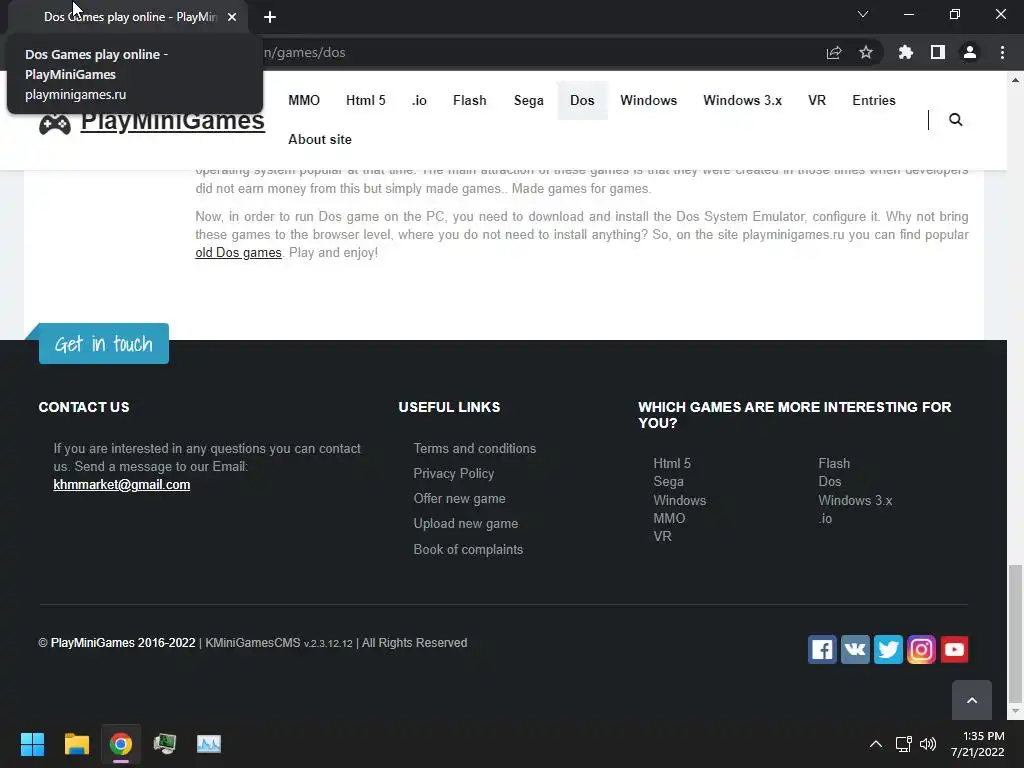
Task: Open the Upload new game link
Action: click(x=466, y=524)
